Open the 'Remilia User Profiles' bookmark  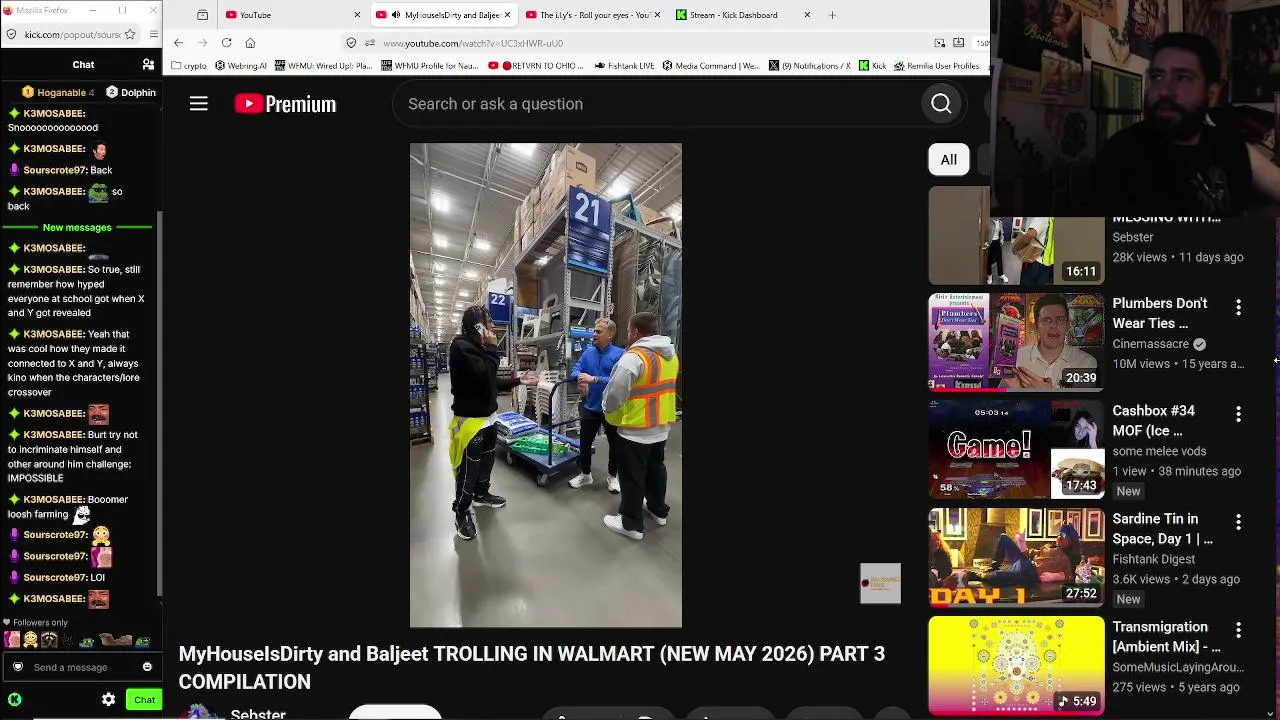(x=937, y=66)
